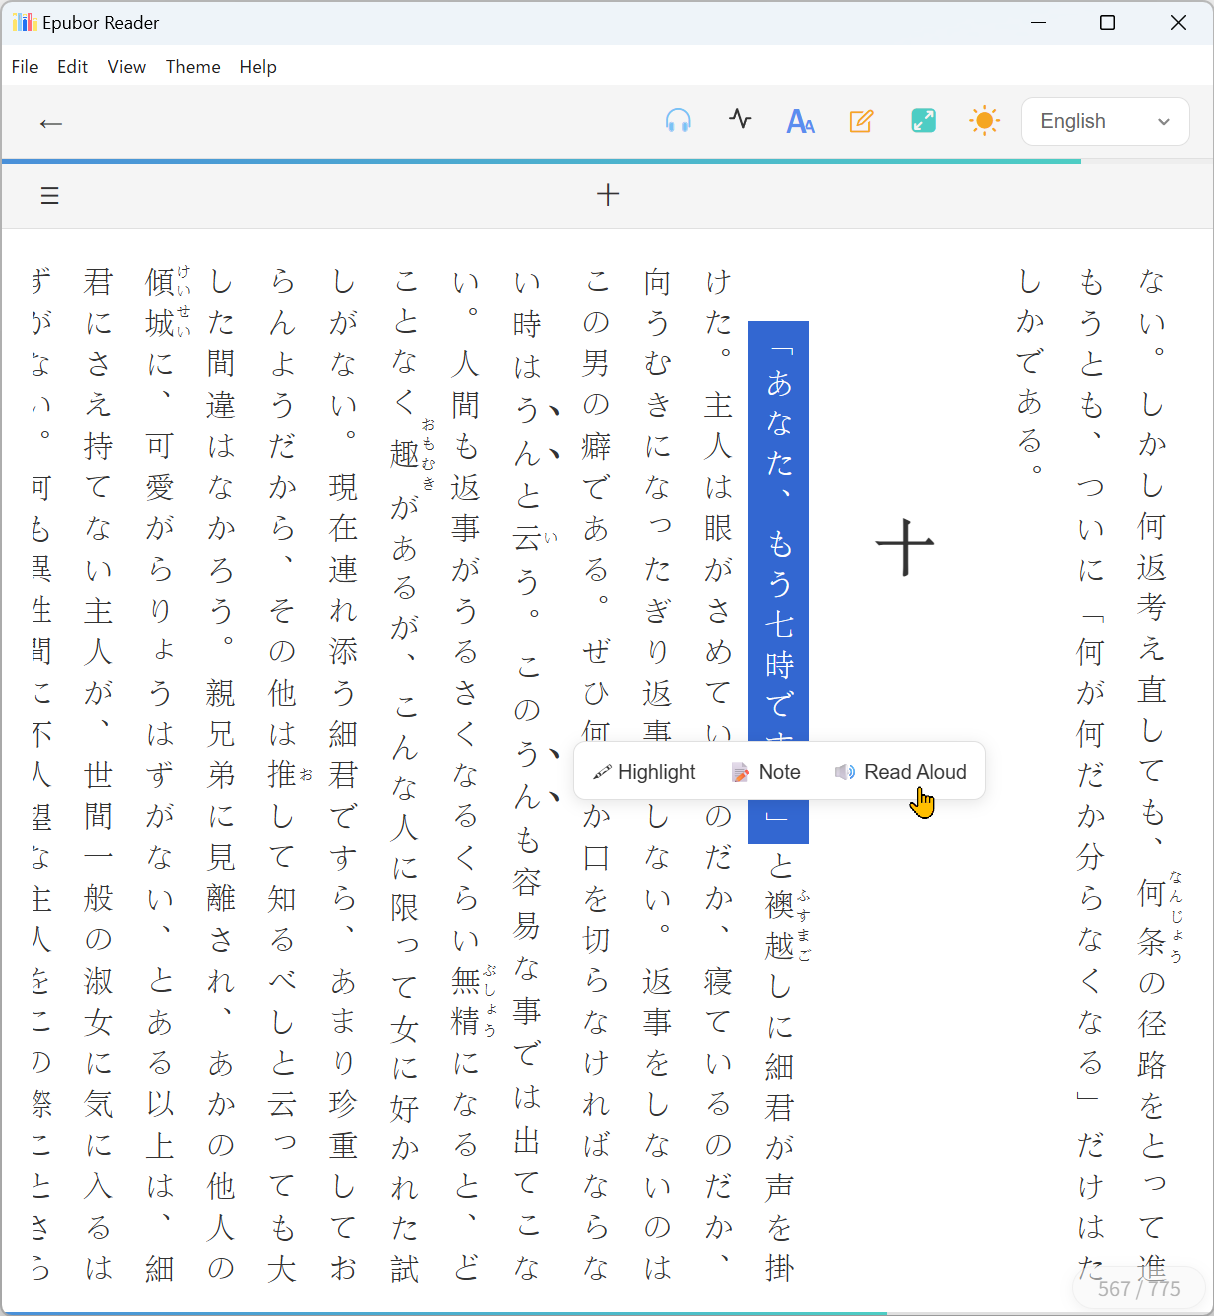Open the Help menu
This screenshot has width=1214, height=1316.
[258, 67]
